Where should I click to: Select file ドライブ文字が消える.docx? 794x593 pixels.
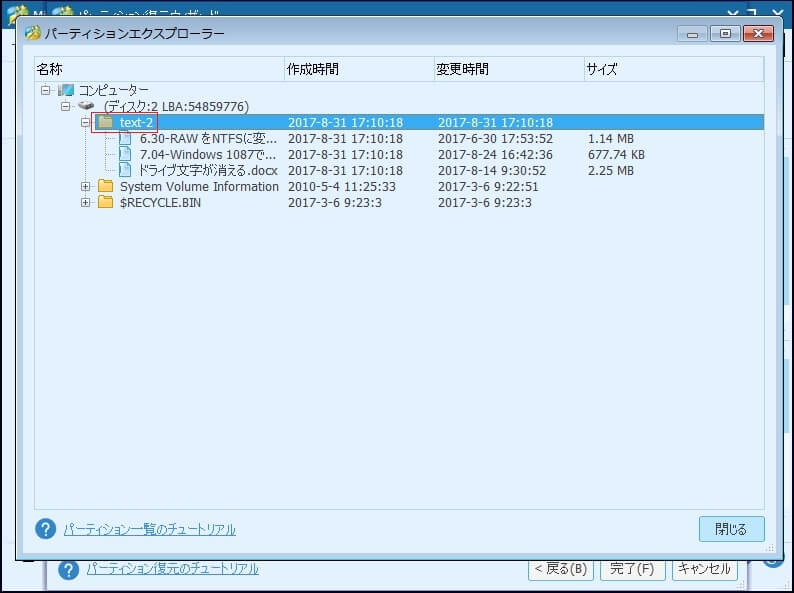coord(208,171)
